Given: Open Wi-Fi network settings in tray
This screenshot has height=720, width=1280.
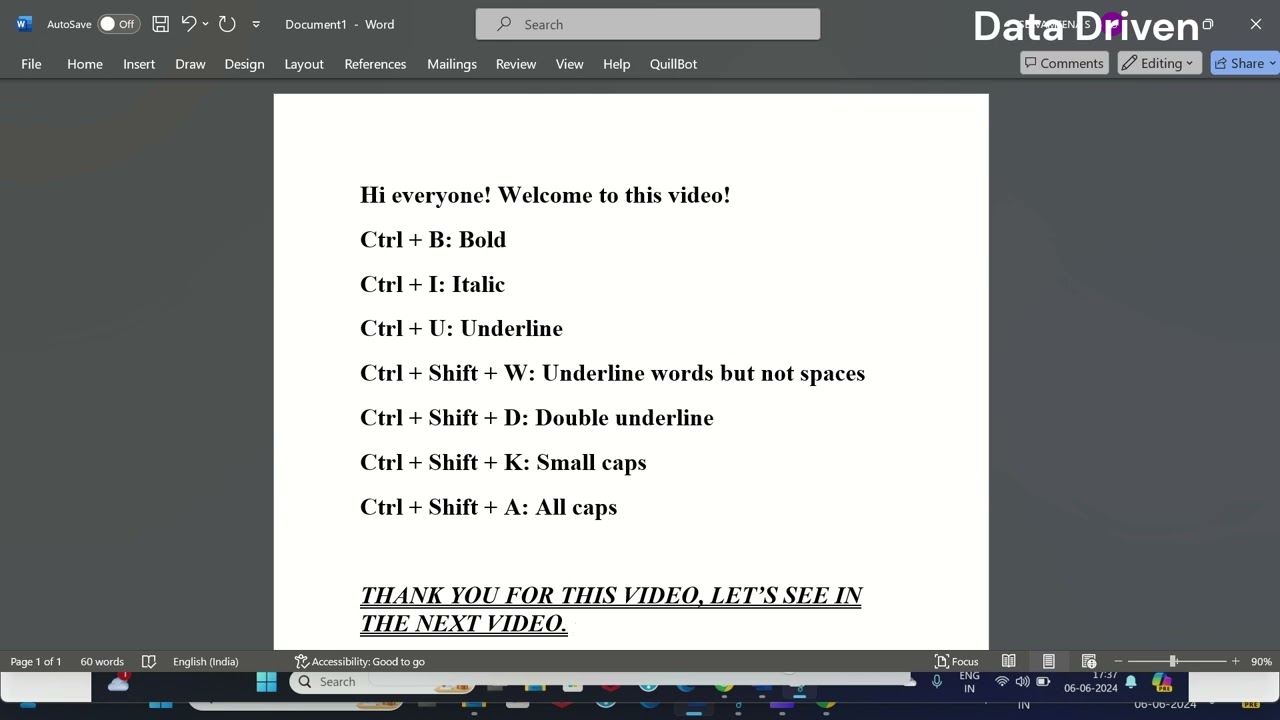Looking at the screenshot, I should (x=1001, y=682).
